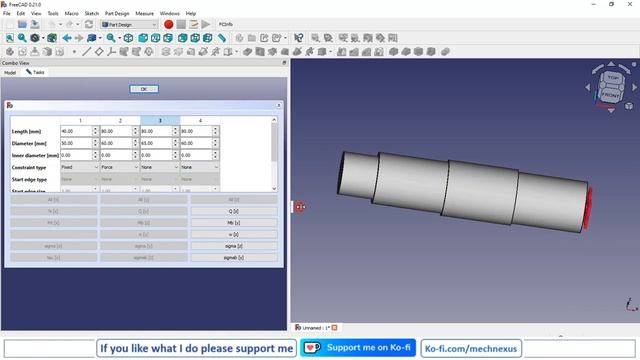The height and width of the screenshot is (360, 640).
Task: Click the Fit selection magnifier icon
Action: (22, 38)
